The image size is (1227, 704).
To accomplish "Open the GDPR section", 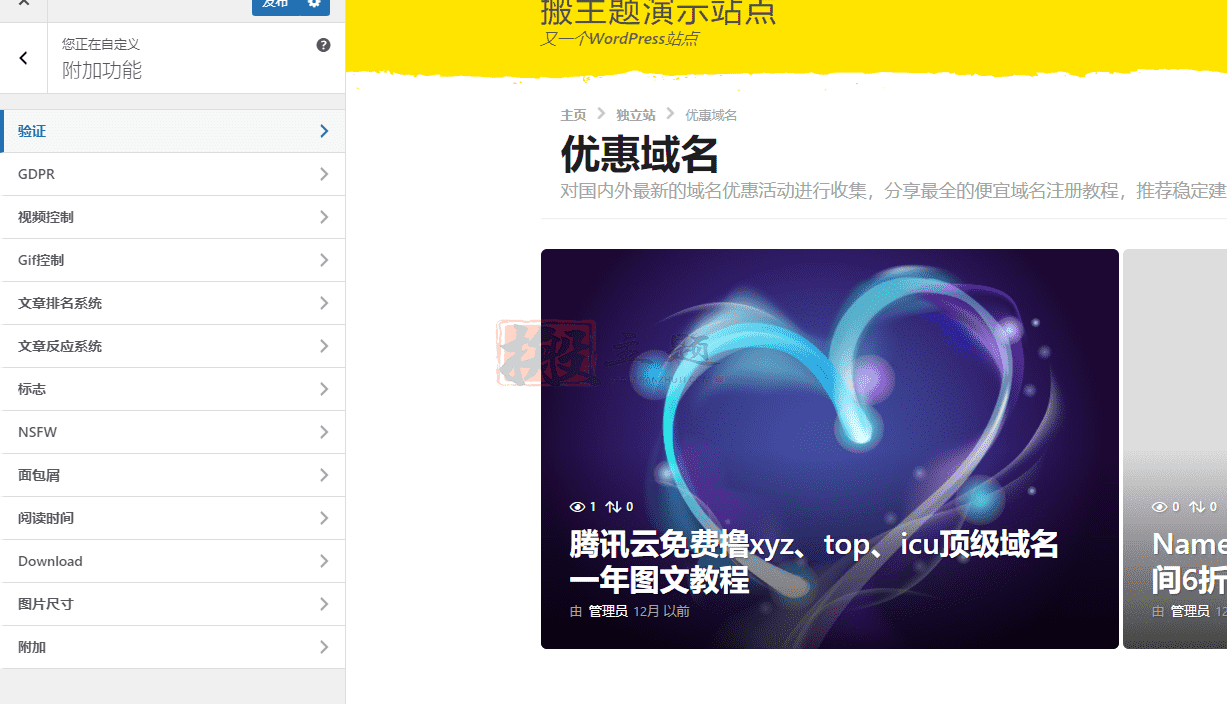I will (173, 174).
